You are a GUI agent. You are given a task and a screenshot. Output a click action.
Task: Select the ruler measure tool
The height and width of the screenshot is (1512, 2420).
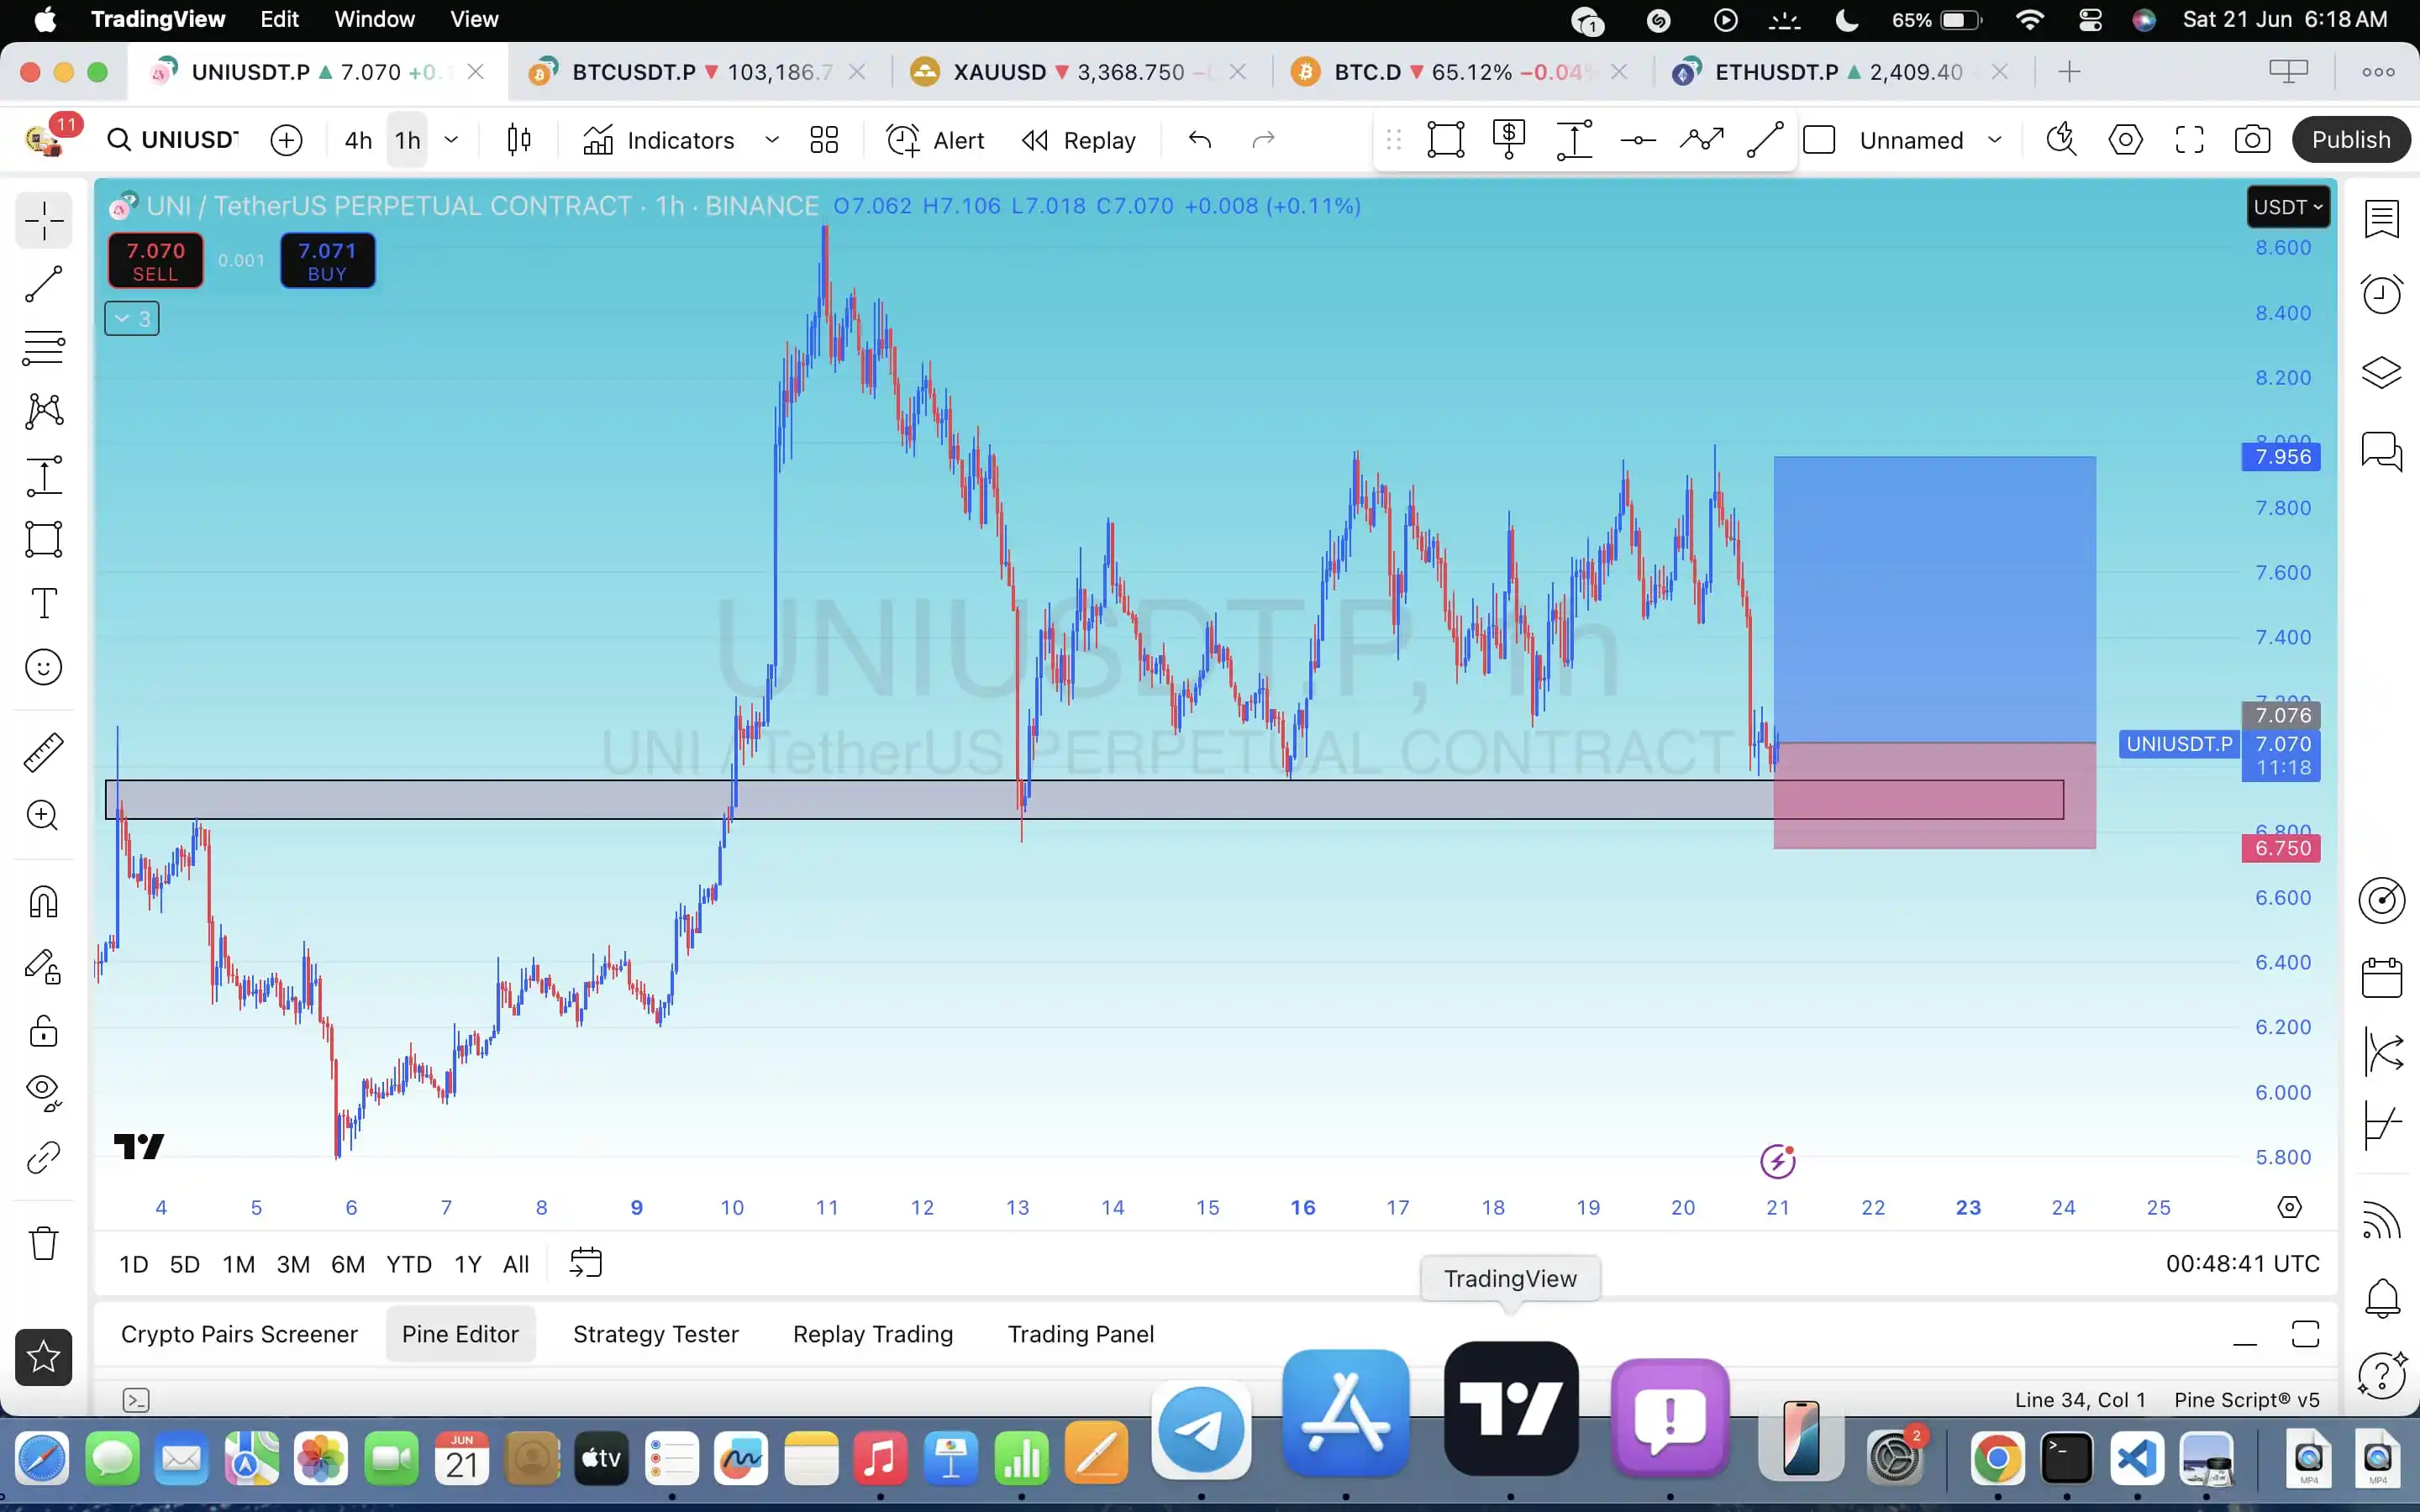pos(44,752)
